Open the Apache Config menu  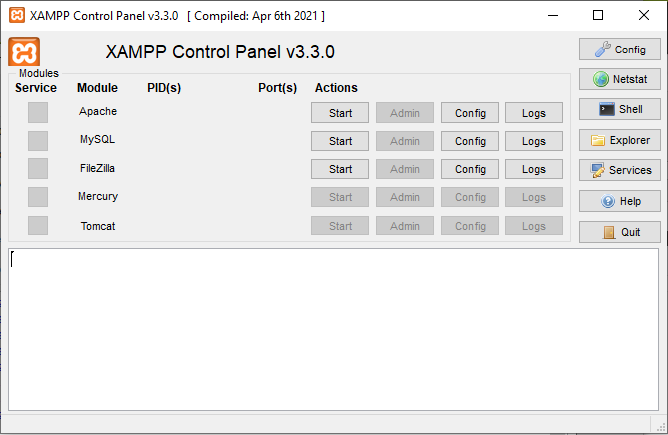(470, 113)
